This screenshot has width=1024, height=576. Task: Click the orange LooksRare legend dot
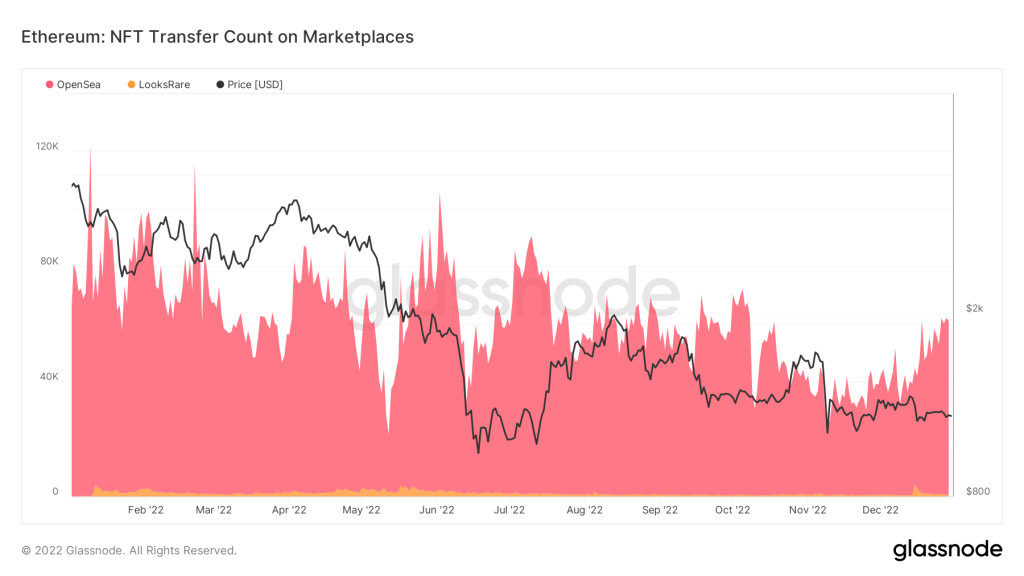point(131,85)
